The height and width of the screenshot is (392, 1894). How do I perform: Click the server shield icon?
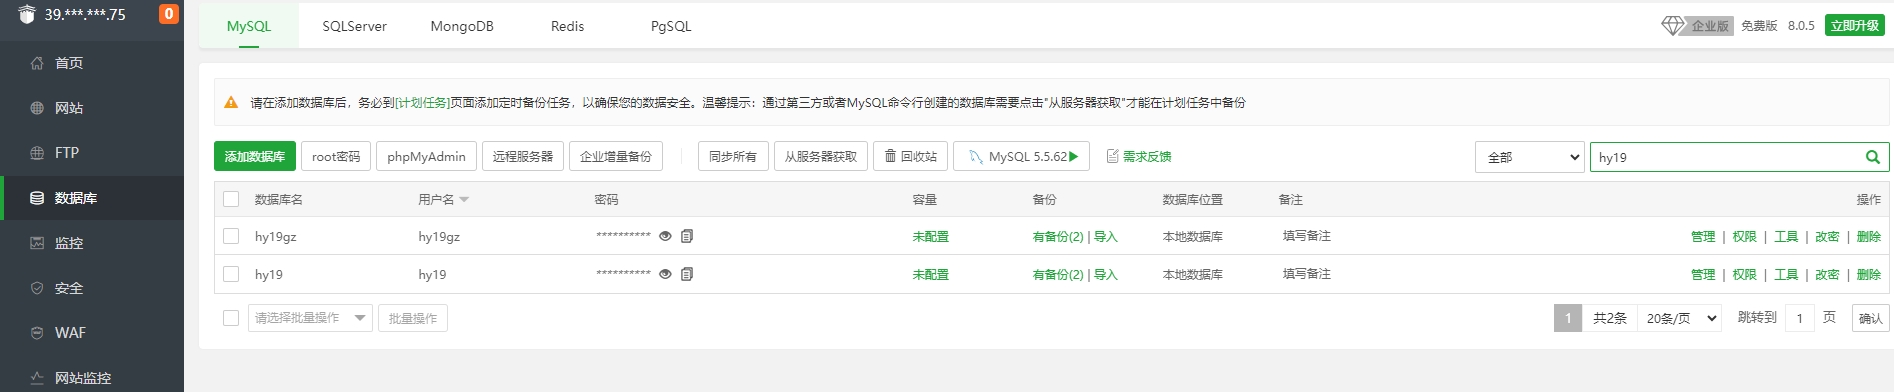(27, 14)
